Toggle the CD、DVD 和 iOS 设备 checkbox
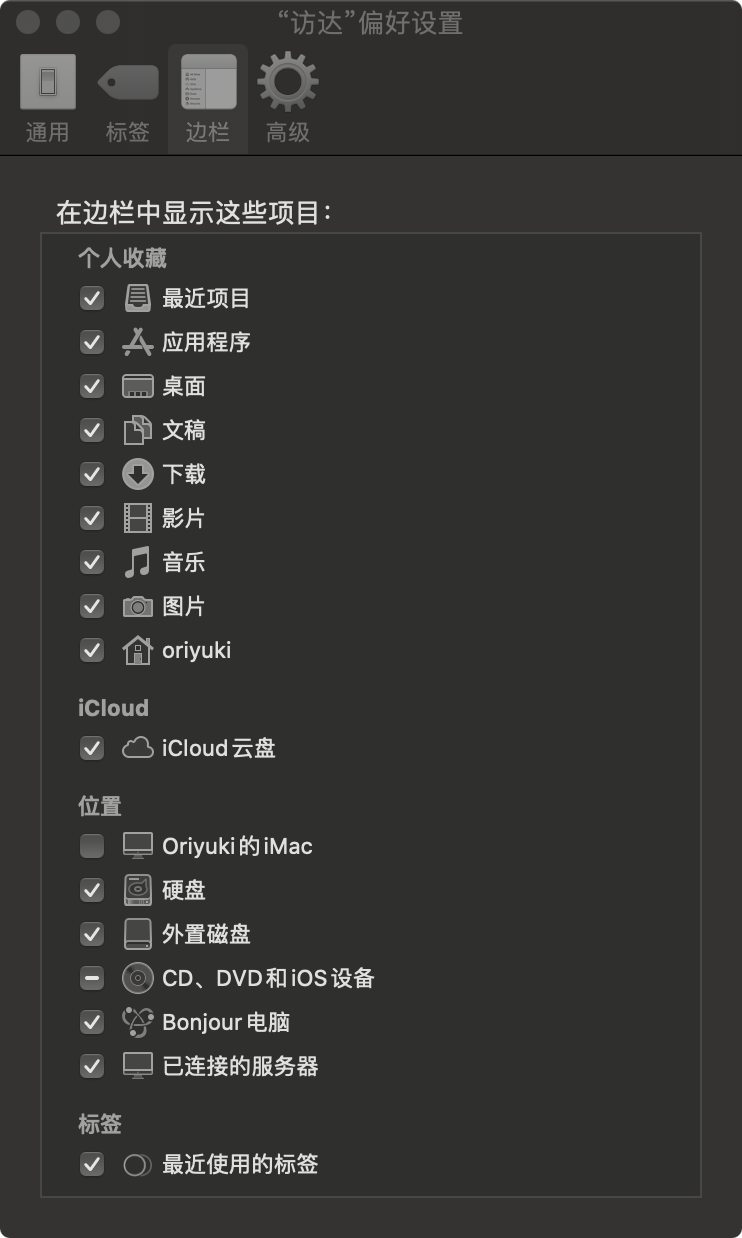This screenshot has width=742, height=1238. pyautogui.click(x=92, y=978)
